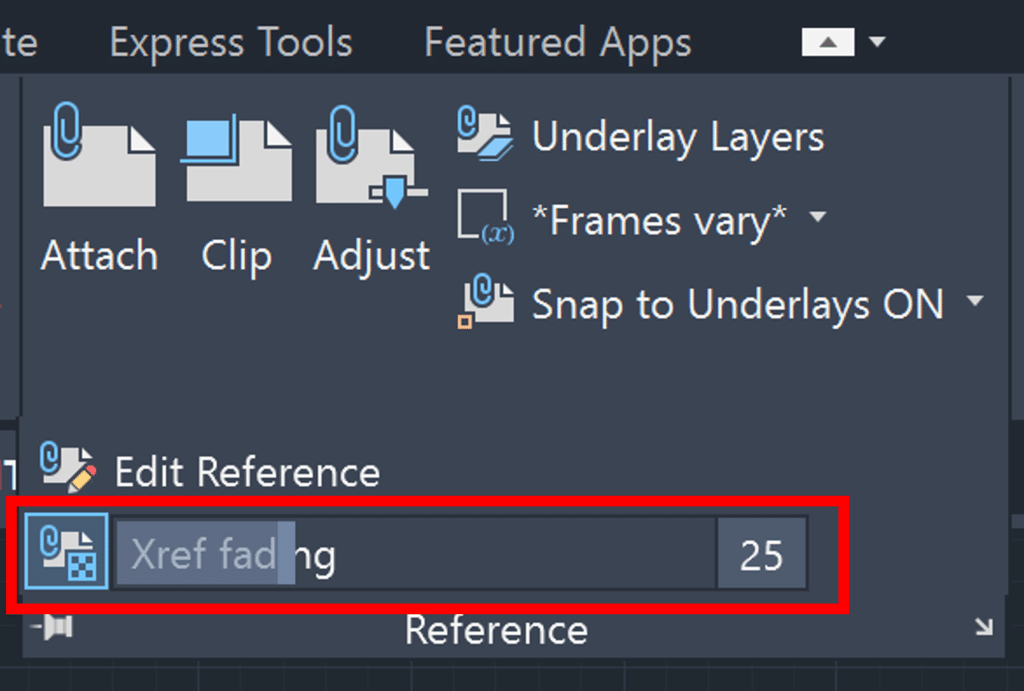The height and width of the screenshot is (691, 1024).
Task: Open the Clip tool
Action: [236, 190]
